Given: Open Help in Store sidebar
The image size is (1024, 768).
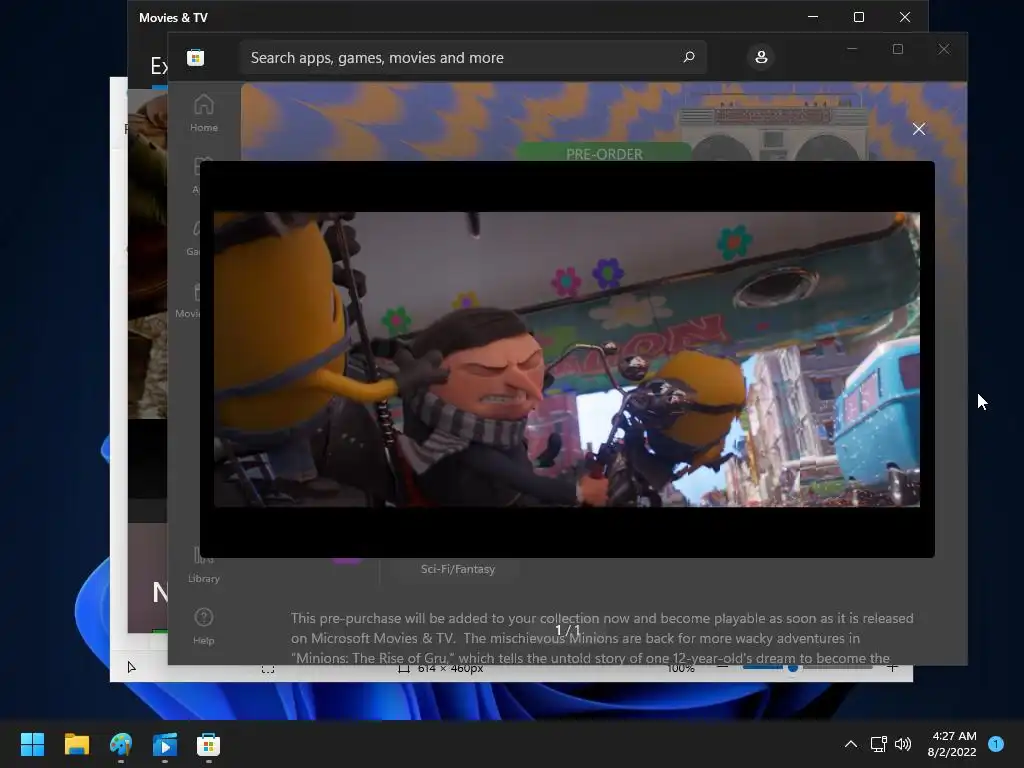Looking at the screenshot, I should tap(204, 627).
